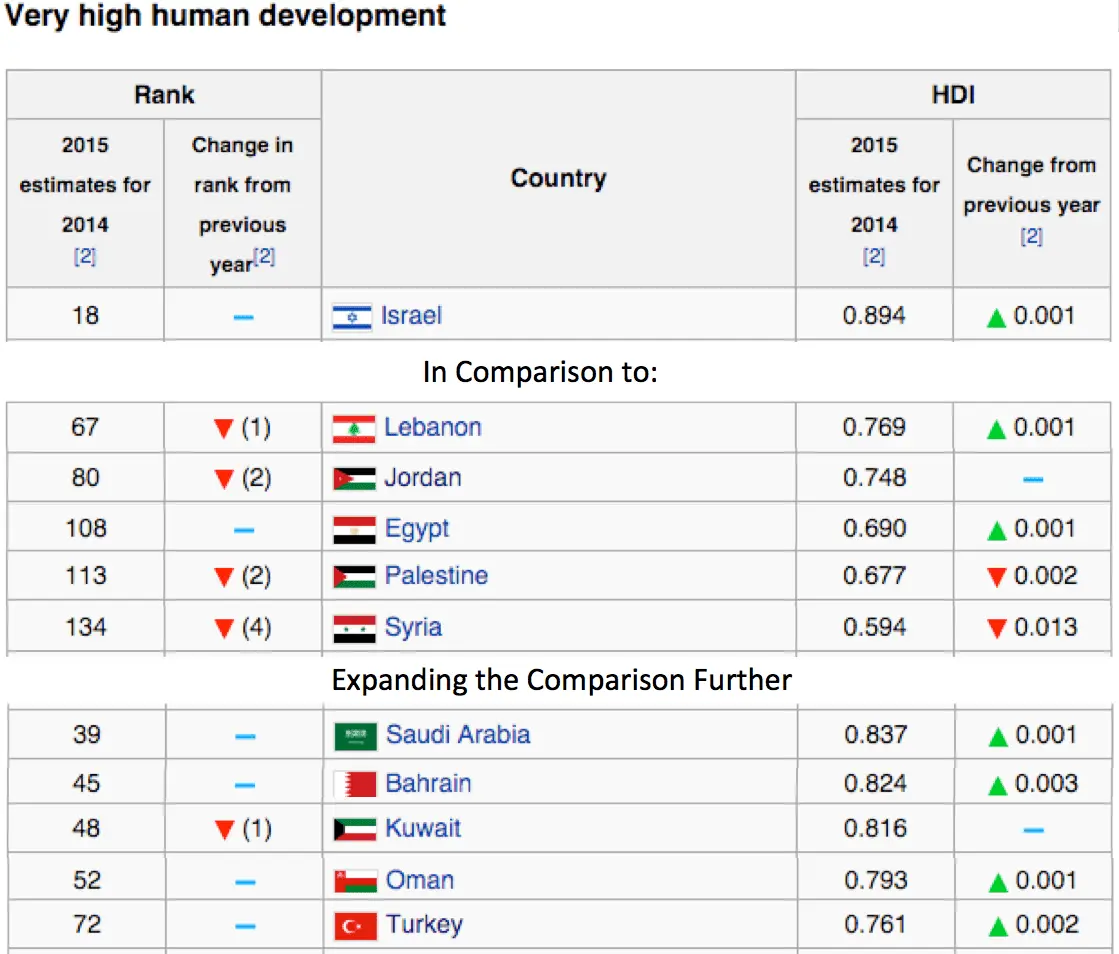1119x954 pixels.
Task: Click the Jordan flag icon
Action: pos(354,479)
